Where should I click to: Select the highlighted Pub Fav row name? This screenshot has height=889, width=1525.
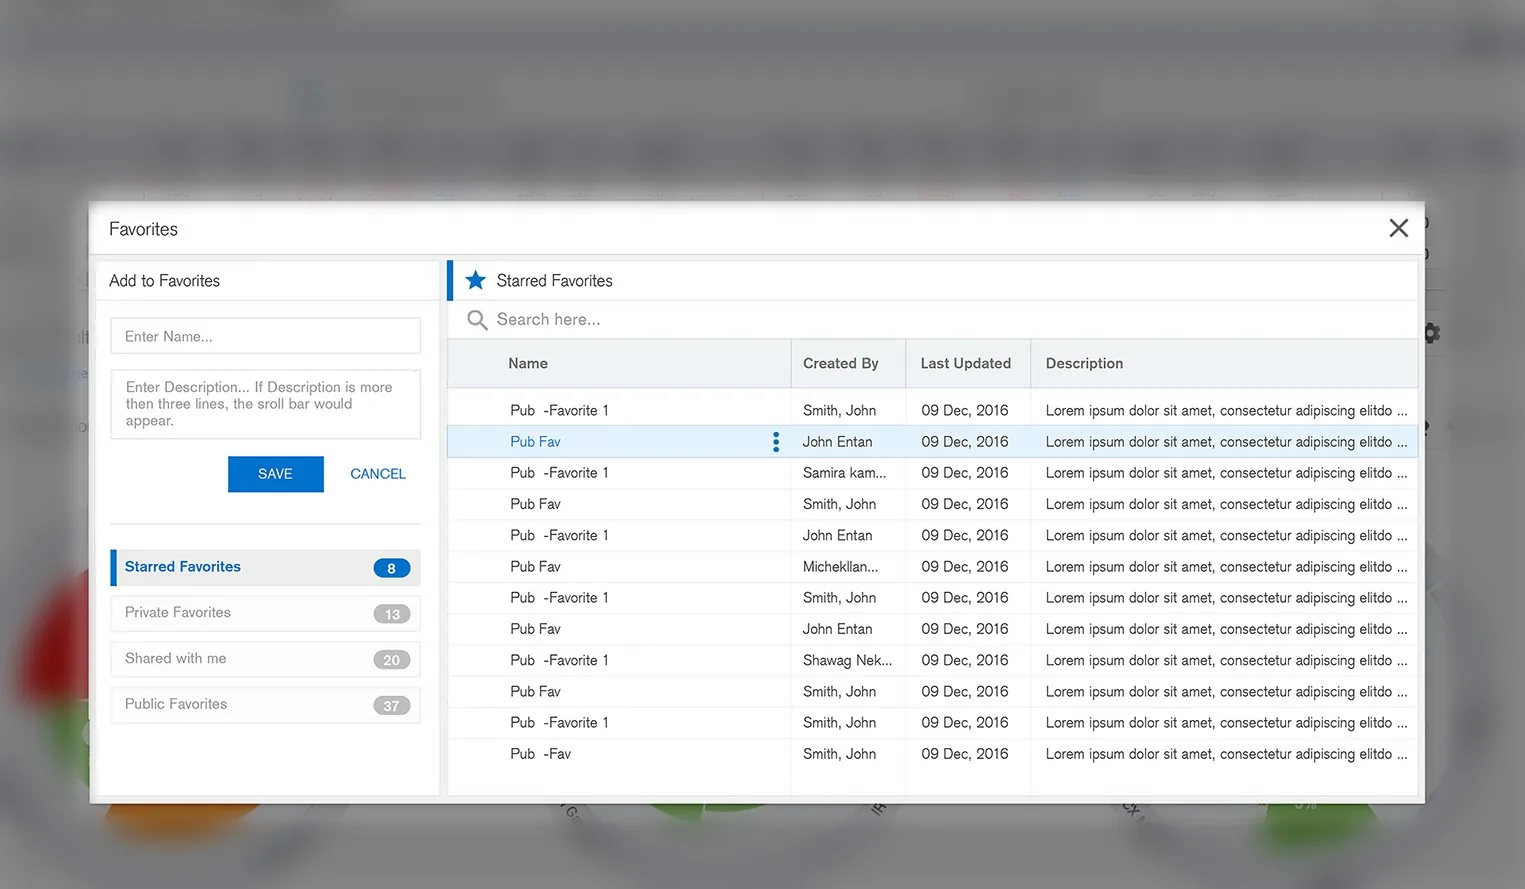click(x=535, y=442)
